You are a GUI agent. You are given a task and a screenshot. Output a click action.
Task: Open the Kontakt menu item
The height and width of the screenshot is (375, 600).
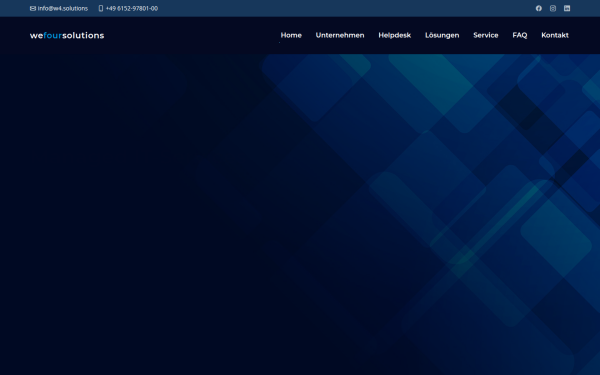coord(555,35)
